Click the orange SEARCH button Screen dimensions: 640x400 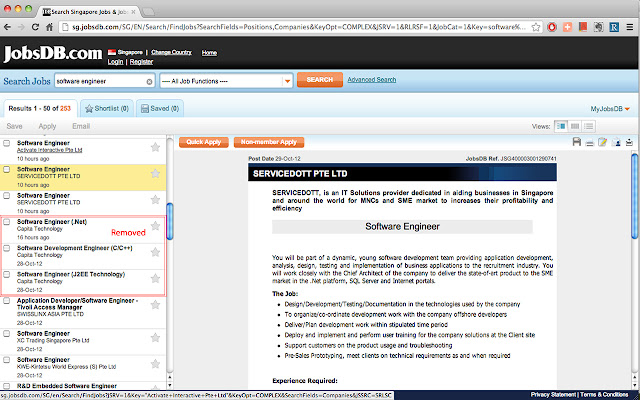pos(320,80)
